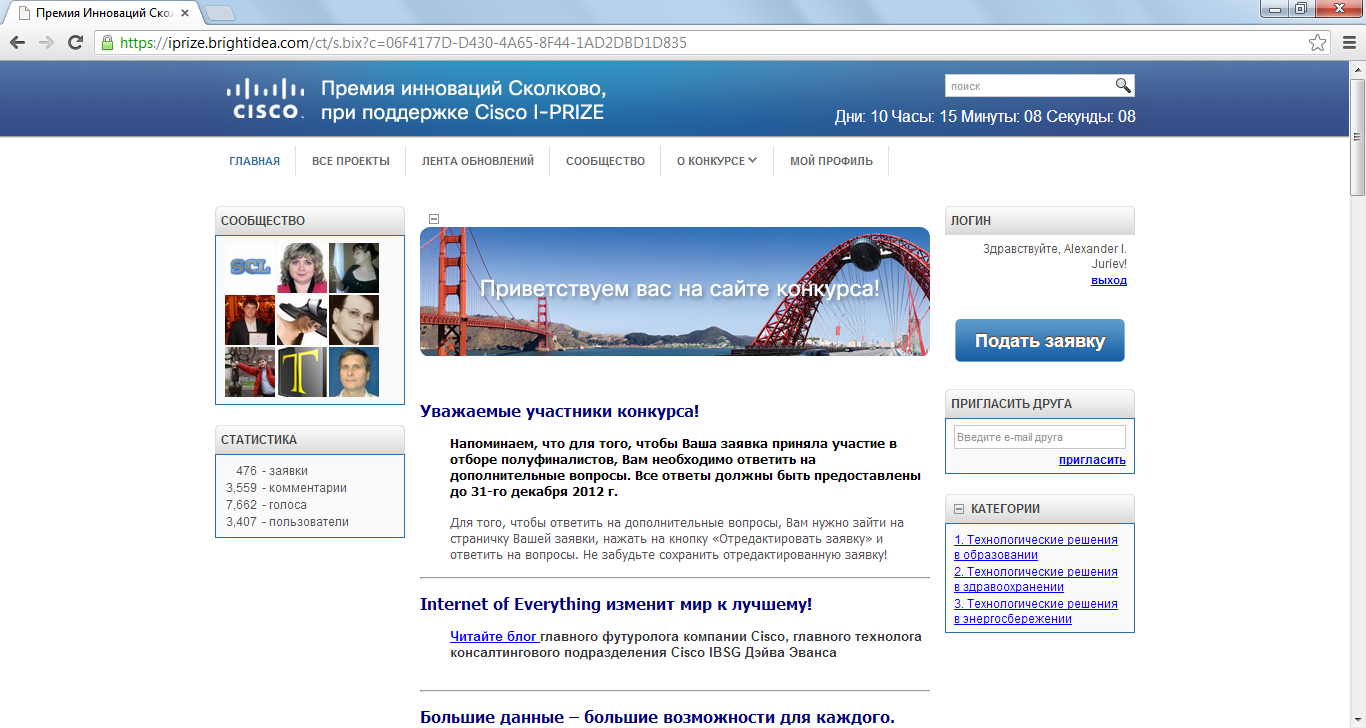This screenshot has height=728, width=1366.
Task: Open a new browser tab
Action: coord(219,13)
